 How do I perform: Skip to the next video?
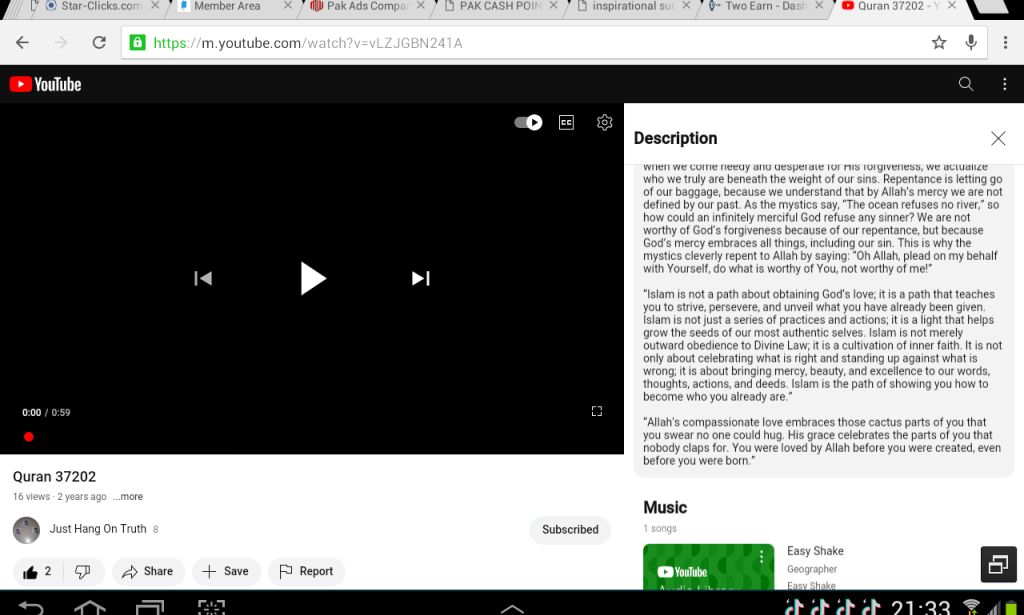pyautogui.click(x=420, y=278)
